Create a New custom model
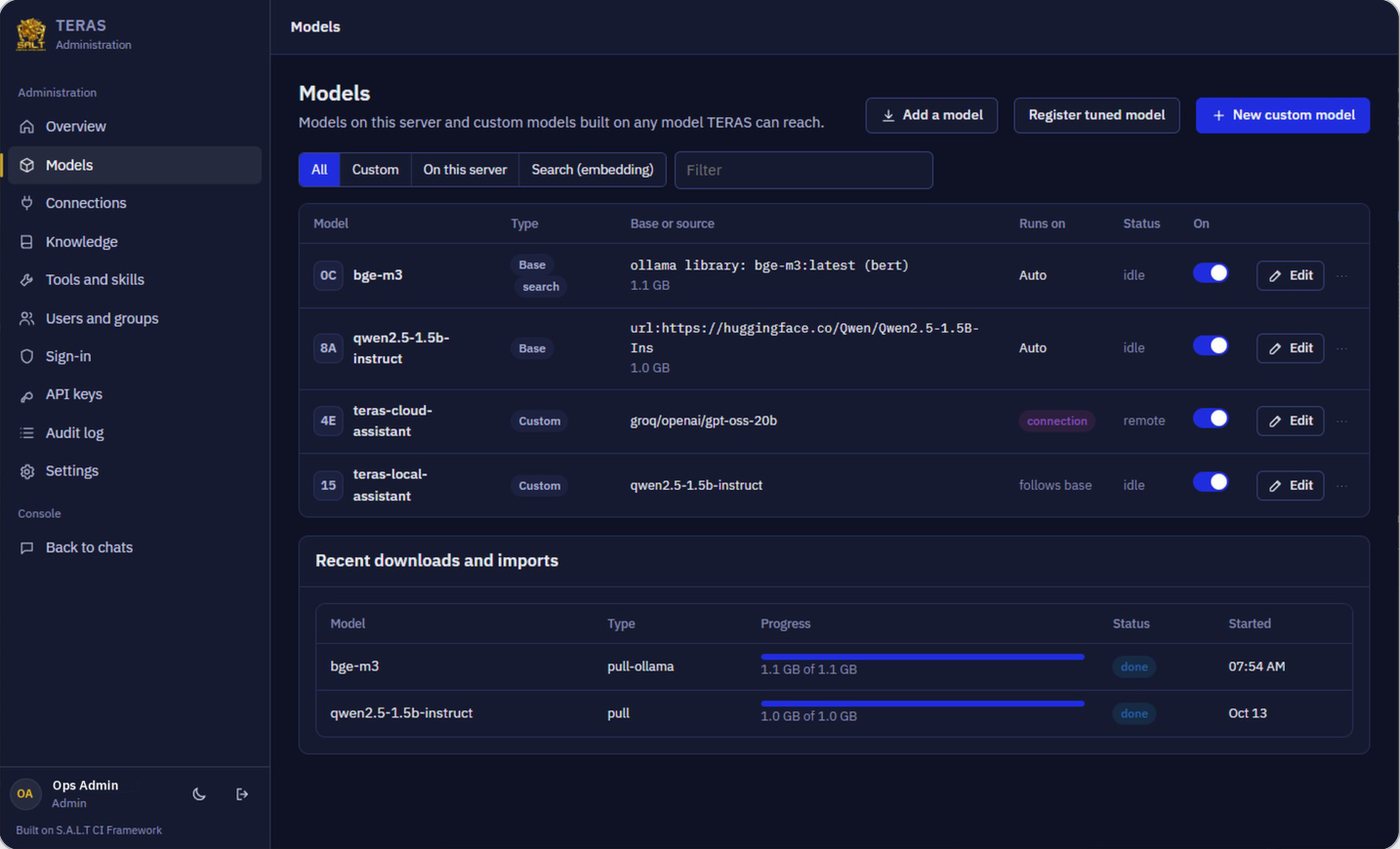The height and width of the screenshot is (849, 1400). pyautogui.click(x=1283, y=115)
